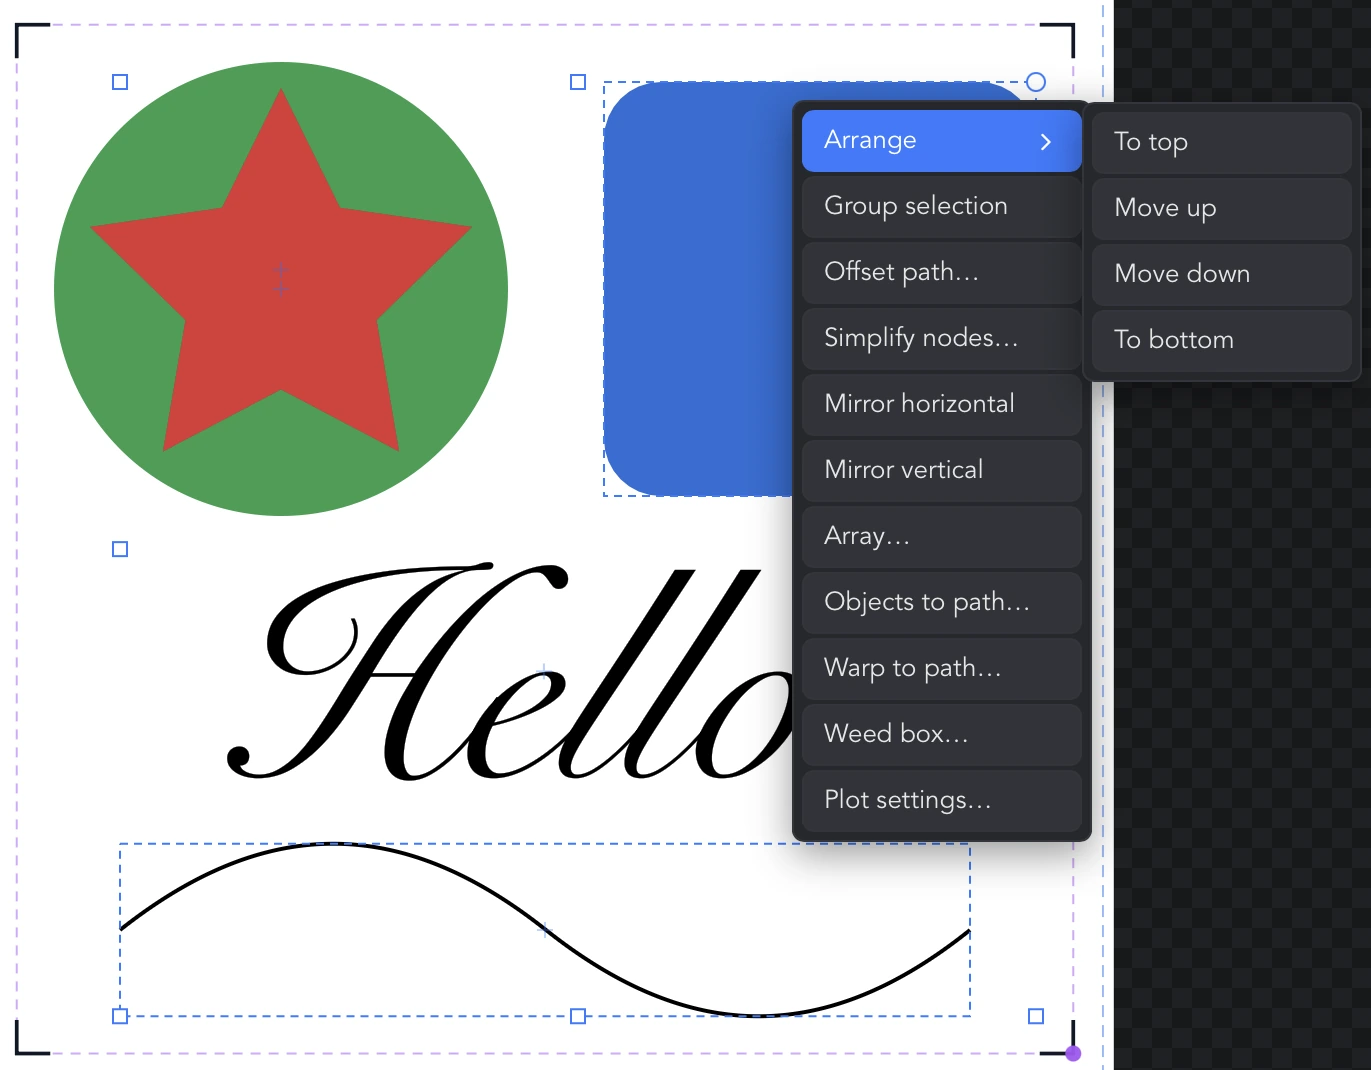Open Offset path… from the context menu
The height and width of the screenshot is (1070, 1371).
coord(941,273)
